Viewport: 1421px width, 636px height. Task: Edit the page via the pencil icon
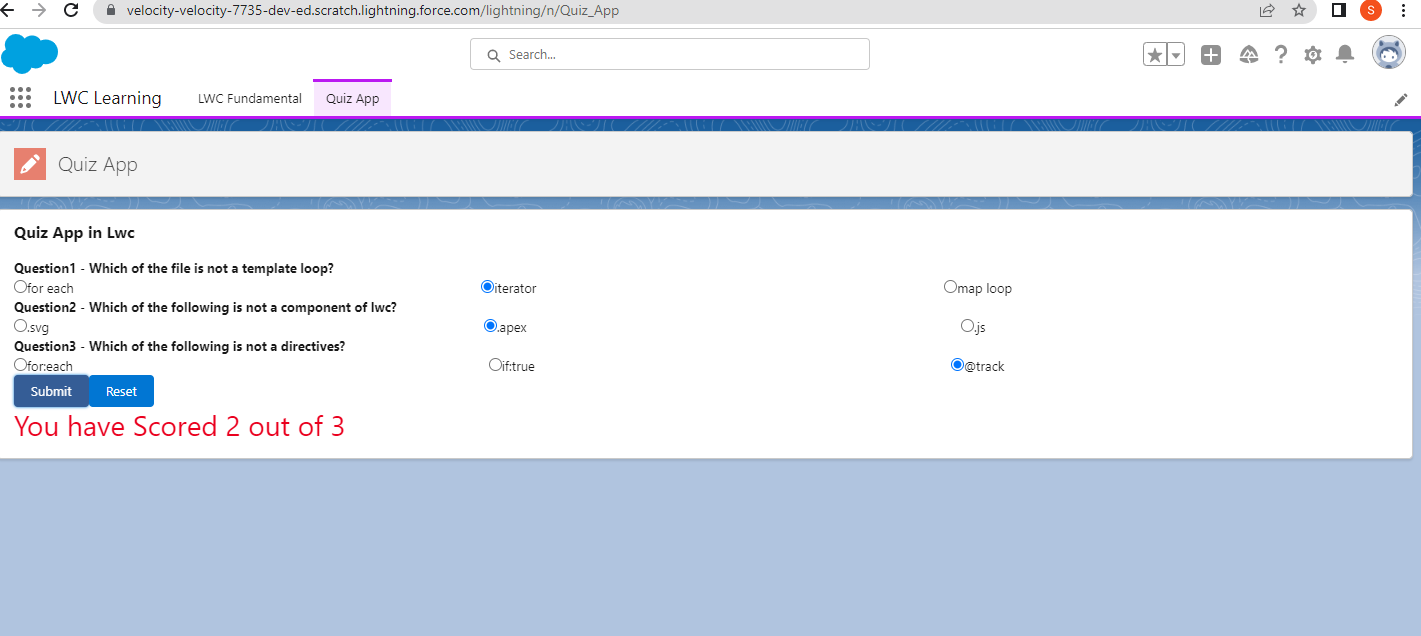[x=1401, y=99]
